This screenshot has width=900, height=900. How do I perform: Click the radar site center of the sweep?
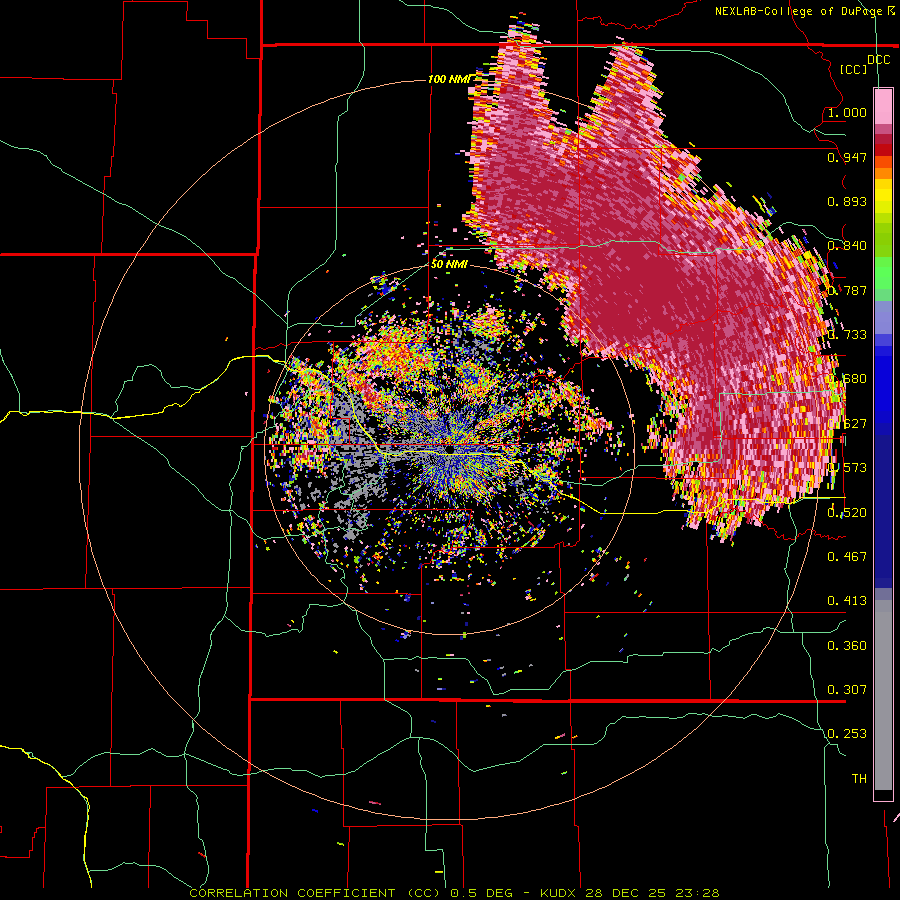click(449, 450)
